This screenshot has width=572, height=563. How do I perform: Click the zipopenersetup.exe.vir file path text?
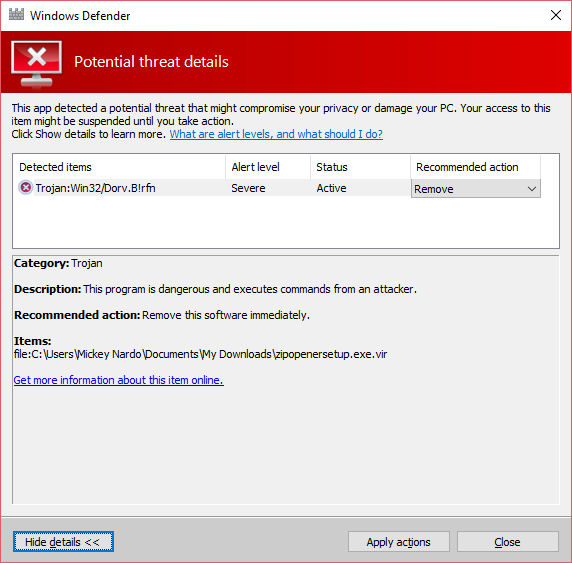coord(200,354)
